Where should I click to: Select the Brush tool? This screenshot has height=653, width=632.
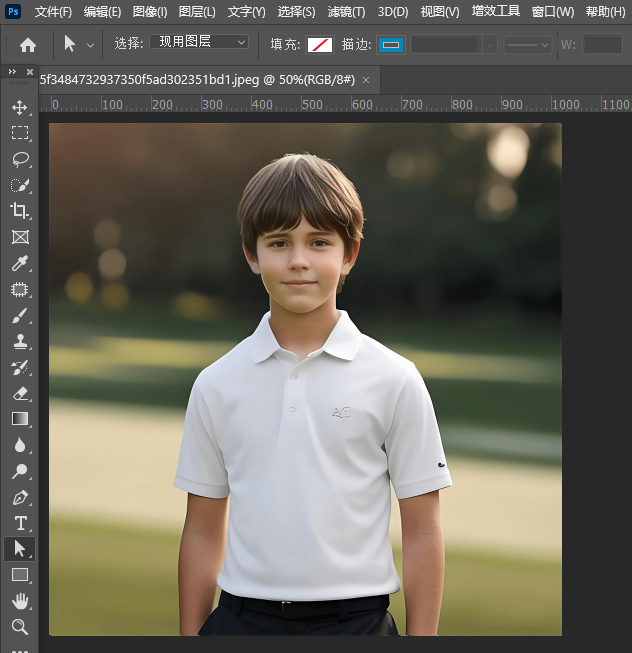20,315
